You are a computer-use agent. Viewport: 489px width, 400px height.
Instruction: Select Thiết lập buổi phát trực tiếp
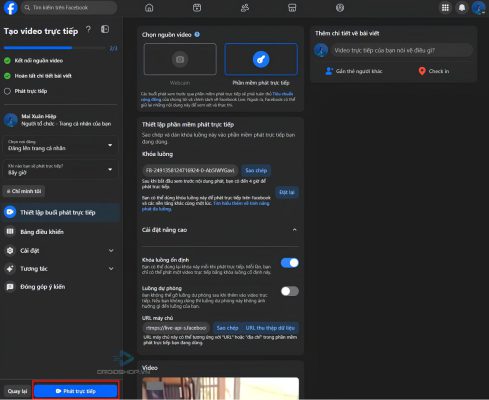[60, 212]
